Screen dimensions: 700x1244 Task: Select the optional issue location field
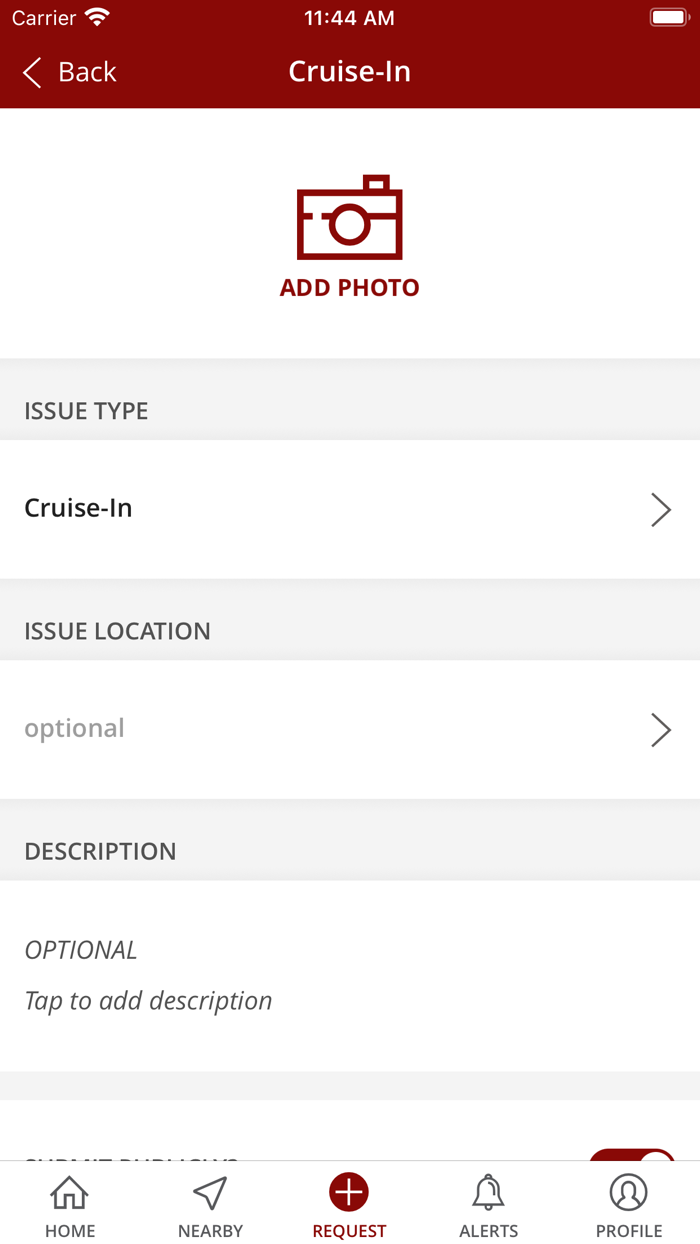[x=300, y=729]
